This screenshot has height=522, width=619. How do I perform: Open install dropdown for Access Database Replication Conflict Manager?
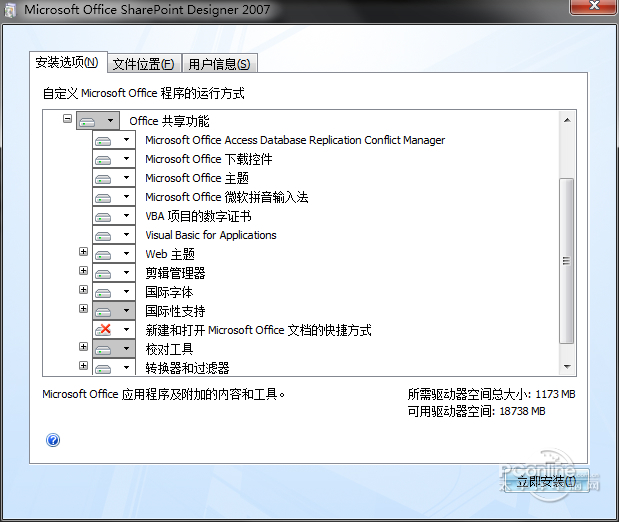click(x=114, y=140)
